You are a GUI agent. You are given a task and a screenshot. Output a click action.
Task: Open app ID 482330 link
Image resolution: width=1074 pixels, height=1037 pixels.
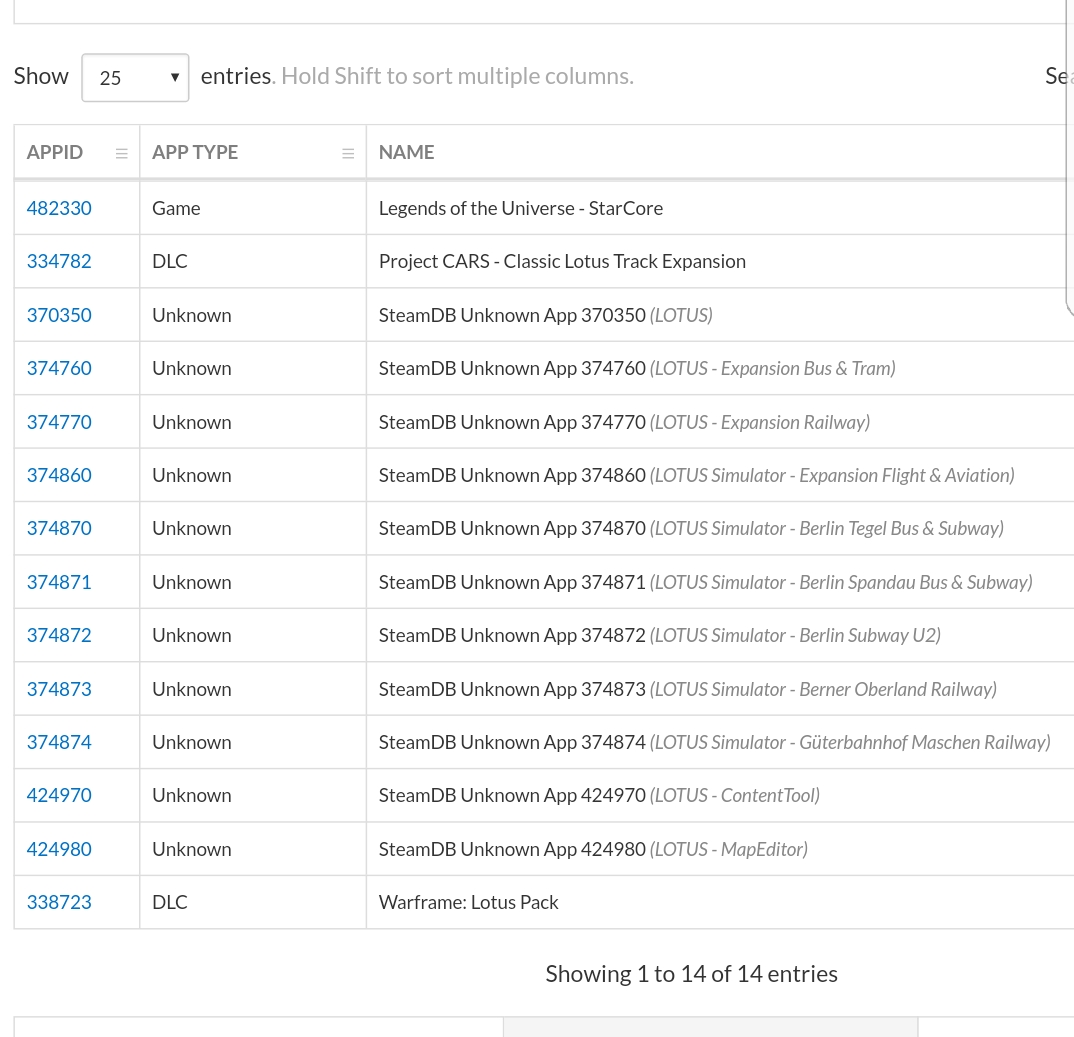59,208
